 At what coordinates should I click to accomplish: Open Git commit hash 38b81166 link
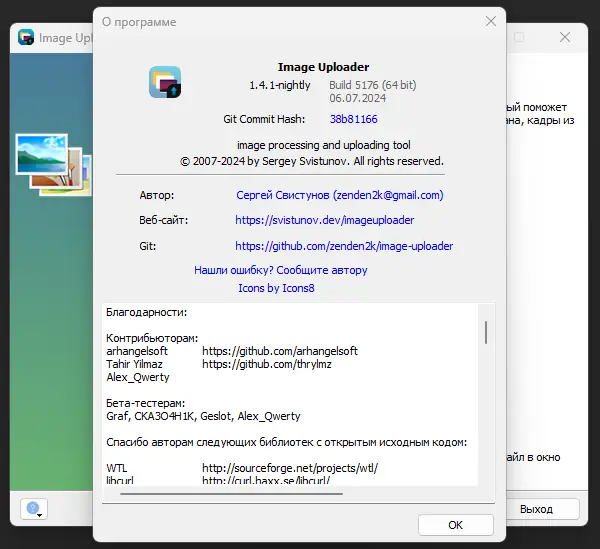(354, 119)
